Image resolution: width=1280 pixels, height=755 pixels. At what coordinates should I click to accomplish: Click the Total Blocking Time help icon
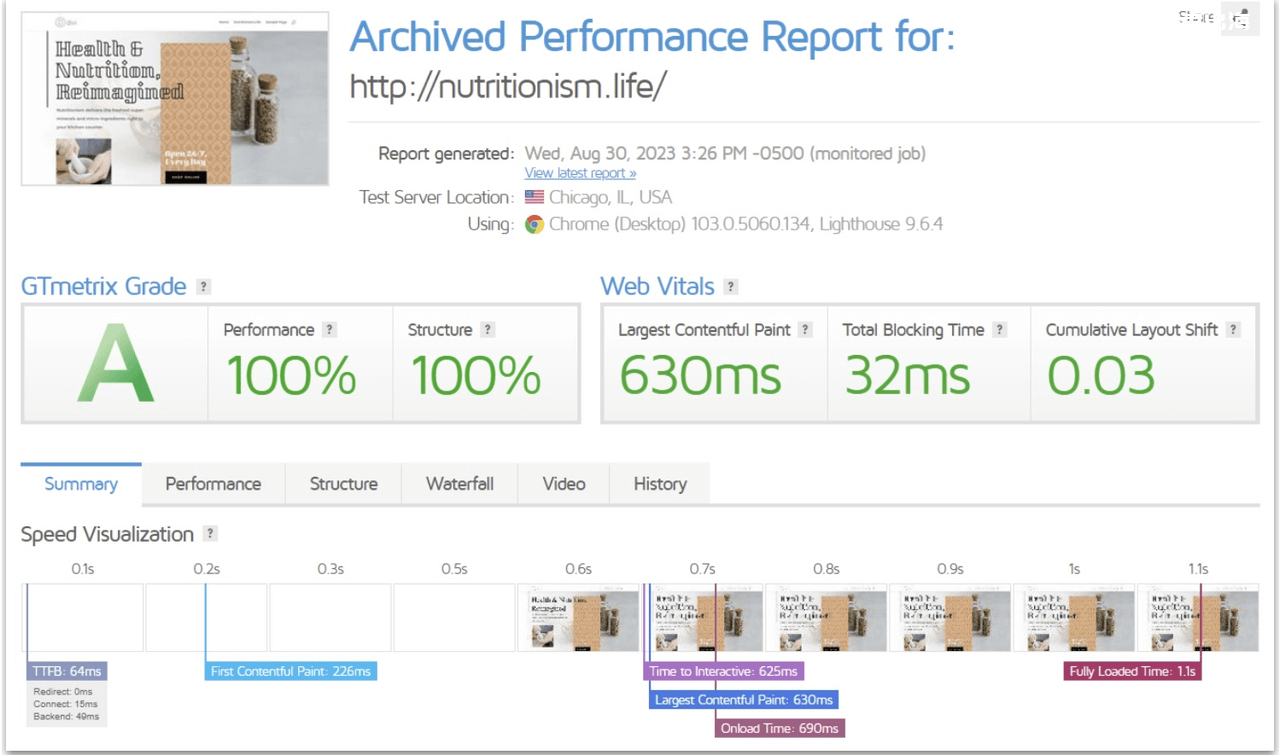click(1000, 330)
